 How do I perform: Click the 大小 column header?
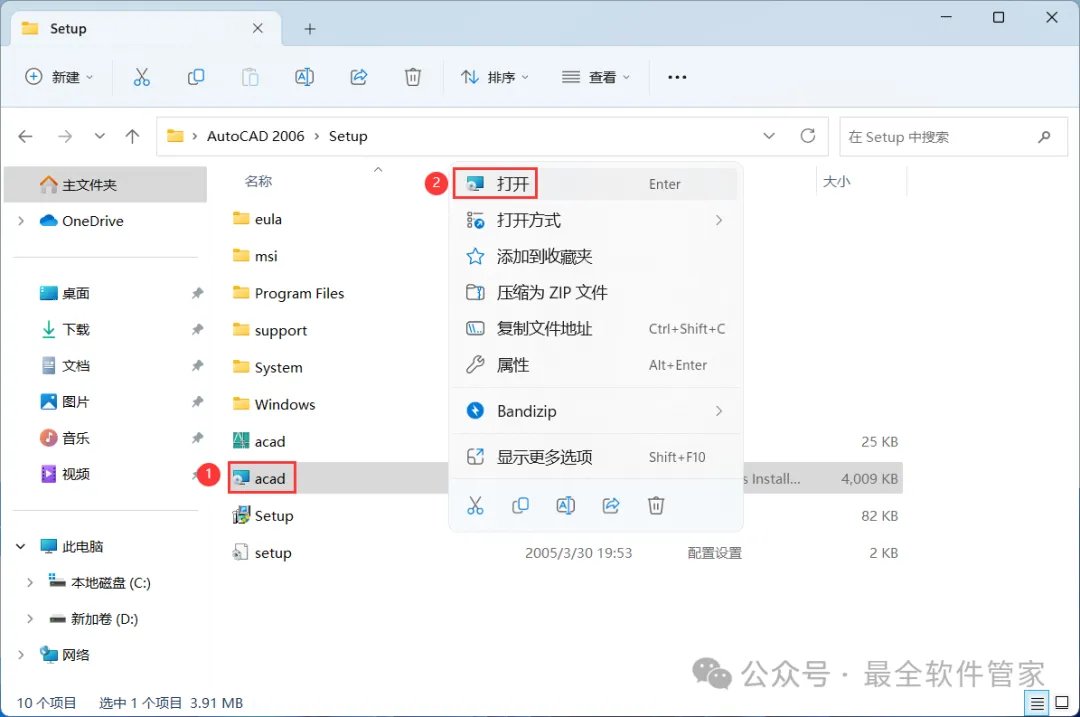click(836, 181)
